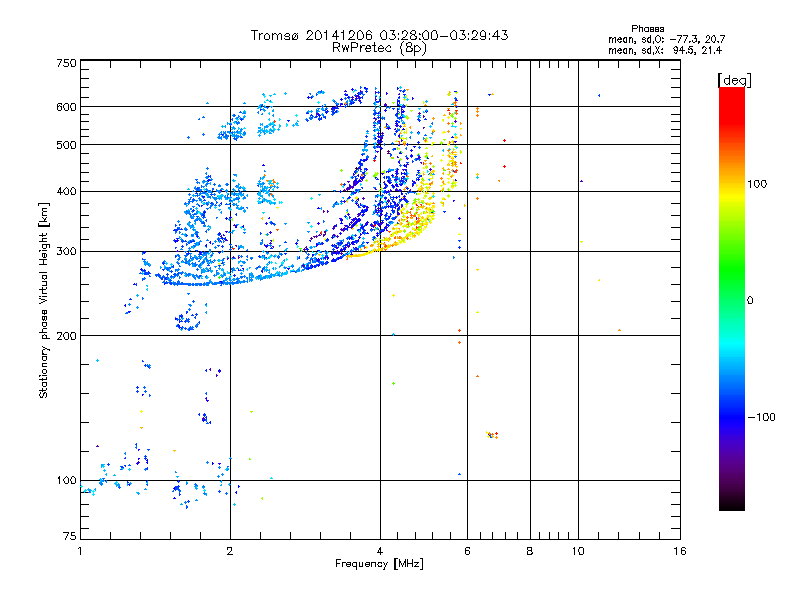
Task: Click the x-axis tick label '1'
Action: [80, 551]
